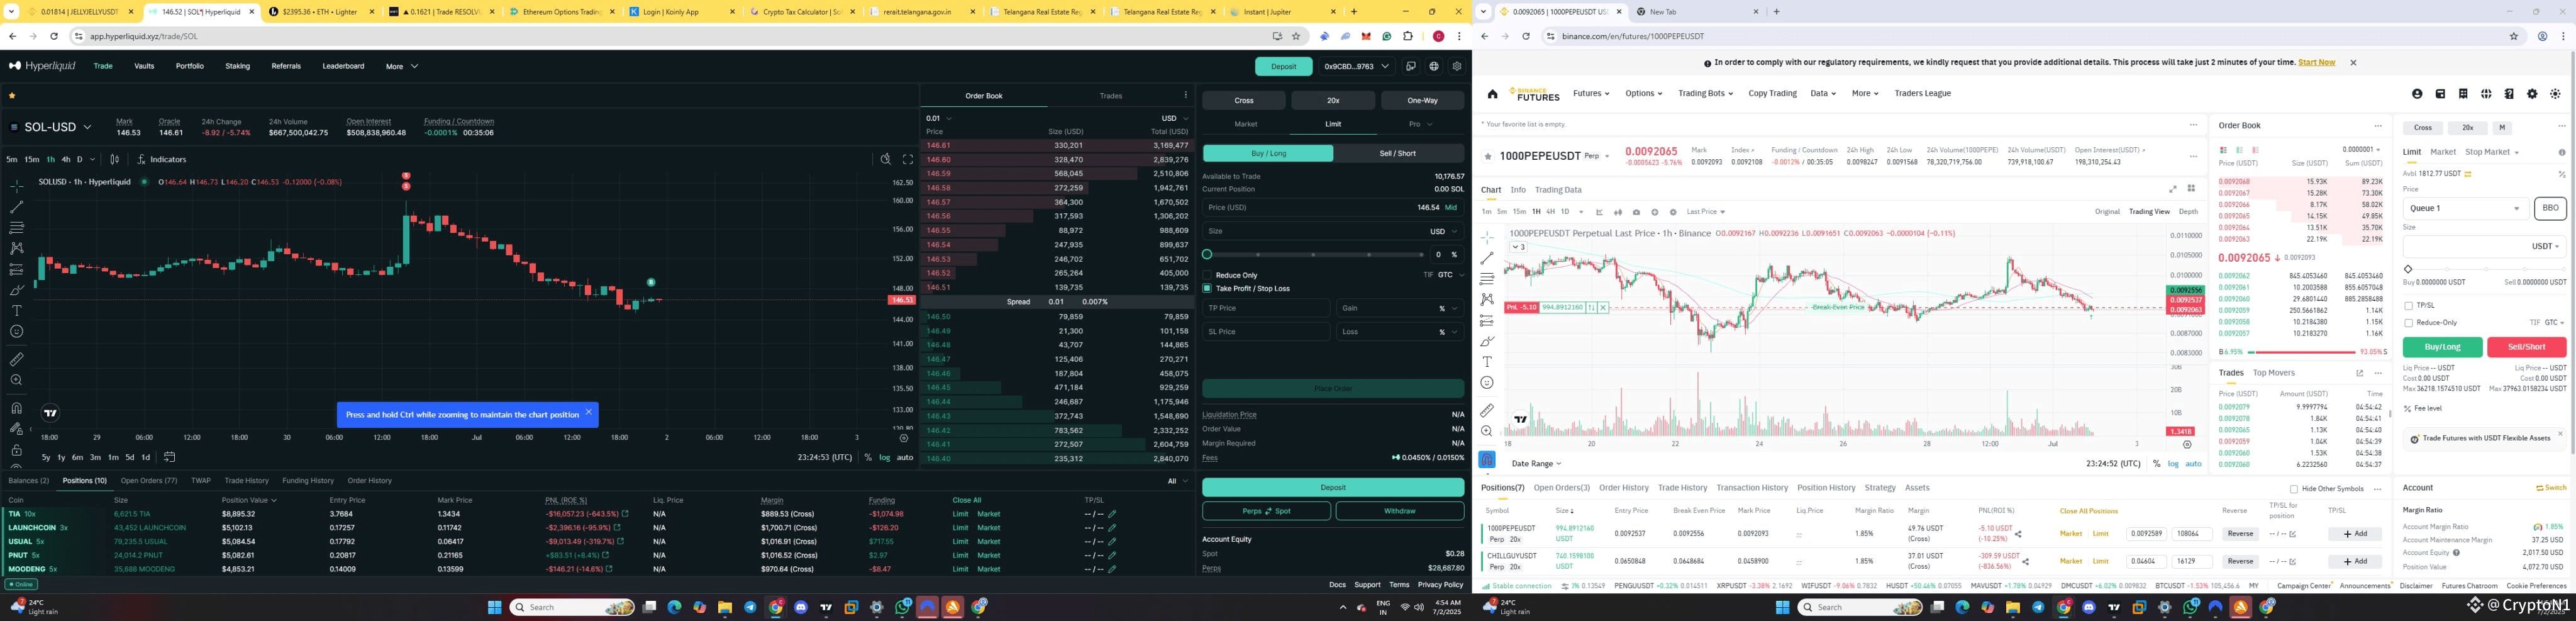
Task: Click Sell / Short on Hyperliquid
Action: click(1398, 154)
